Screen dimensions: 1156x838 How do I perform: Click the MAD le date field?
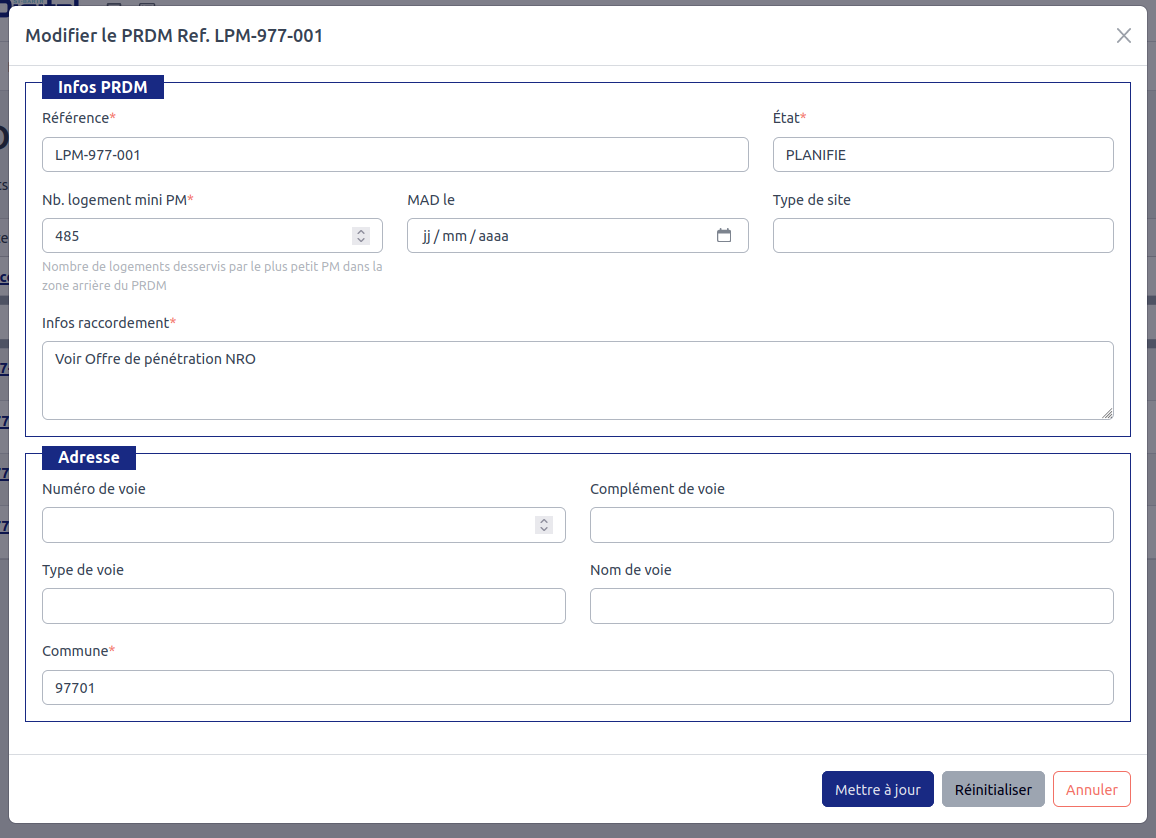560,236
